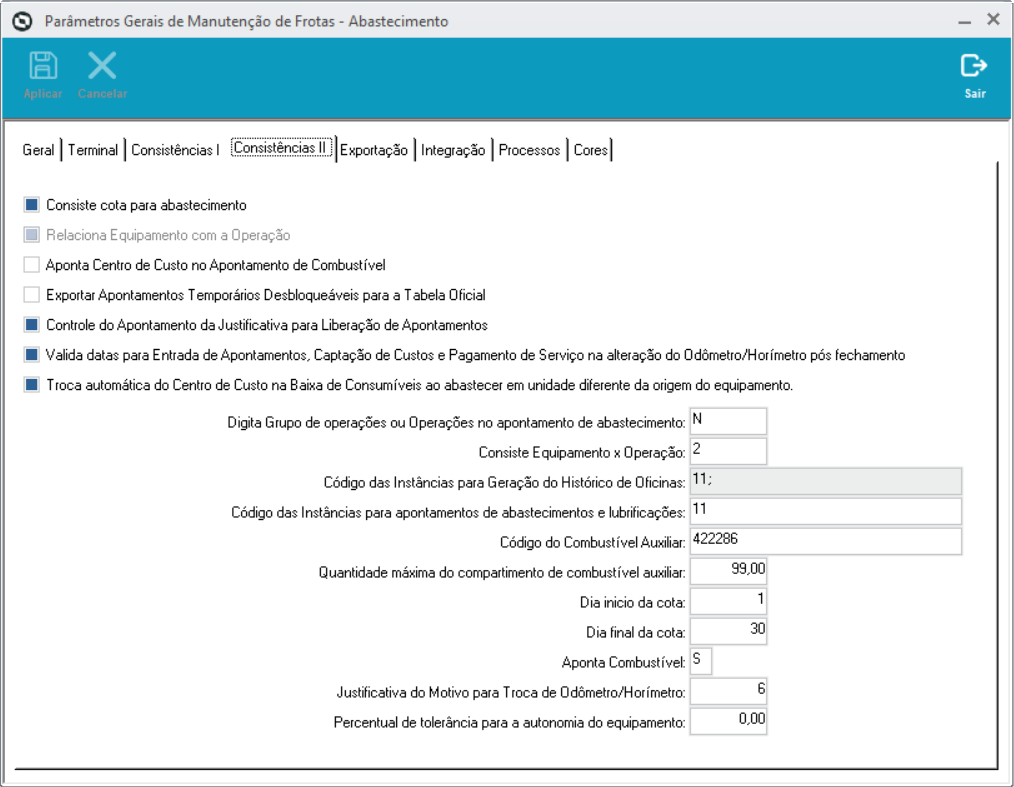Click the Digita Grupo de operações field
The height and width of the screenshot is (787, 1014).
(728, 421)
